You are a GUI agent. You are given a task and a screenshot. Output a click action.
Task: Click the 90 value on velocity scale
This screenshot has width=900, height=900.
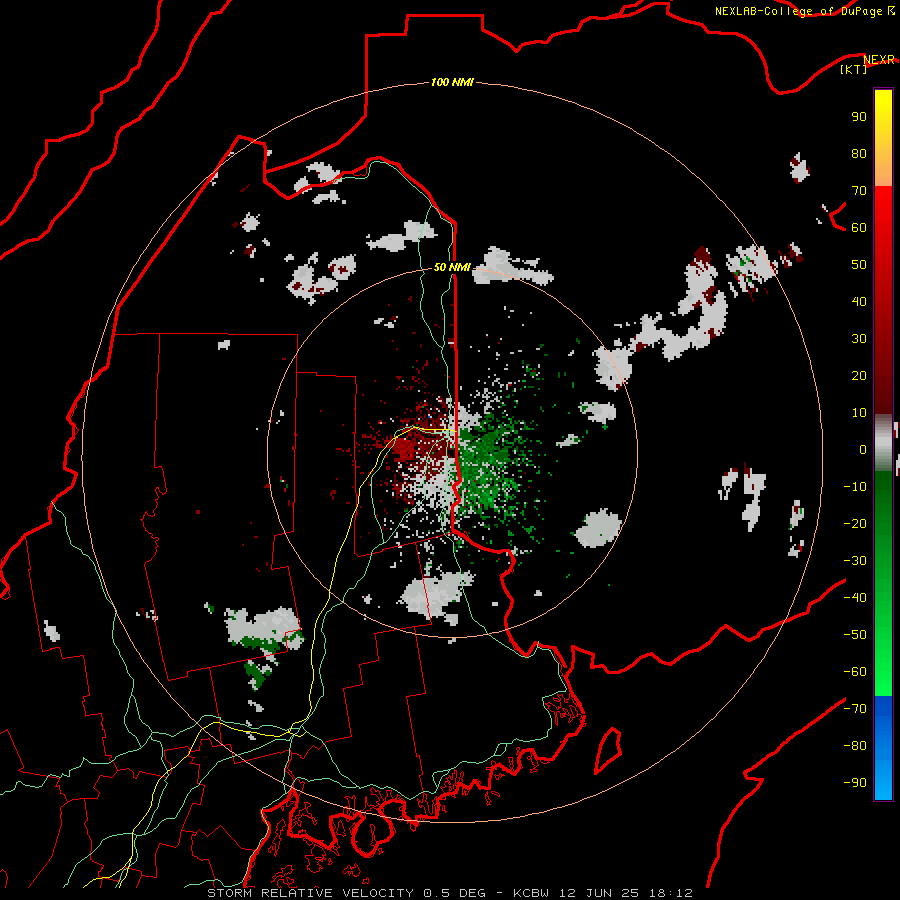pos(859,117)
